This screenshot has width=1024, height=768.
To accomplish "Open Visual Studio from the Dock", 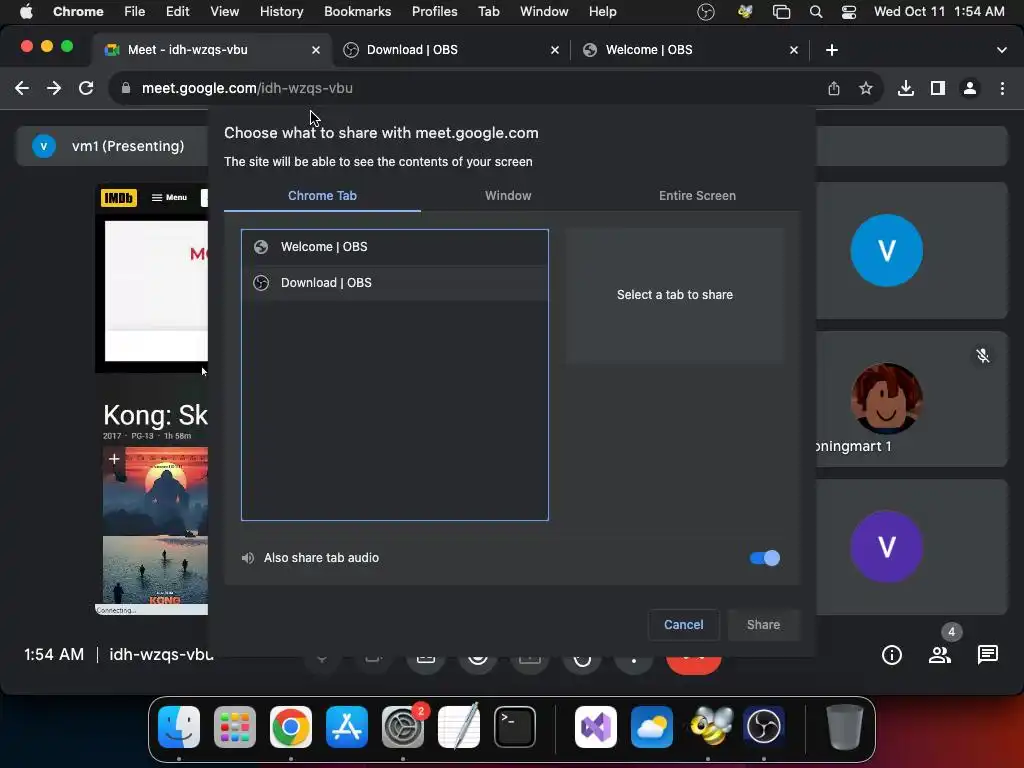I will 596,727.
